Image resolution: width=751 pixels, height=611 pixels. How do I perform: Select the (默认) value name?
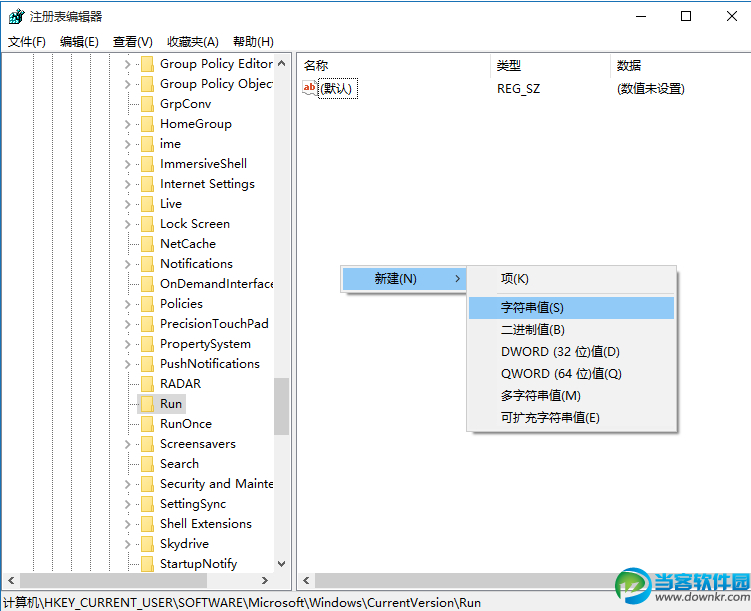point(338,89)
